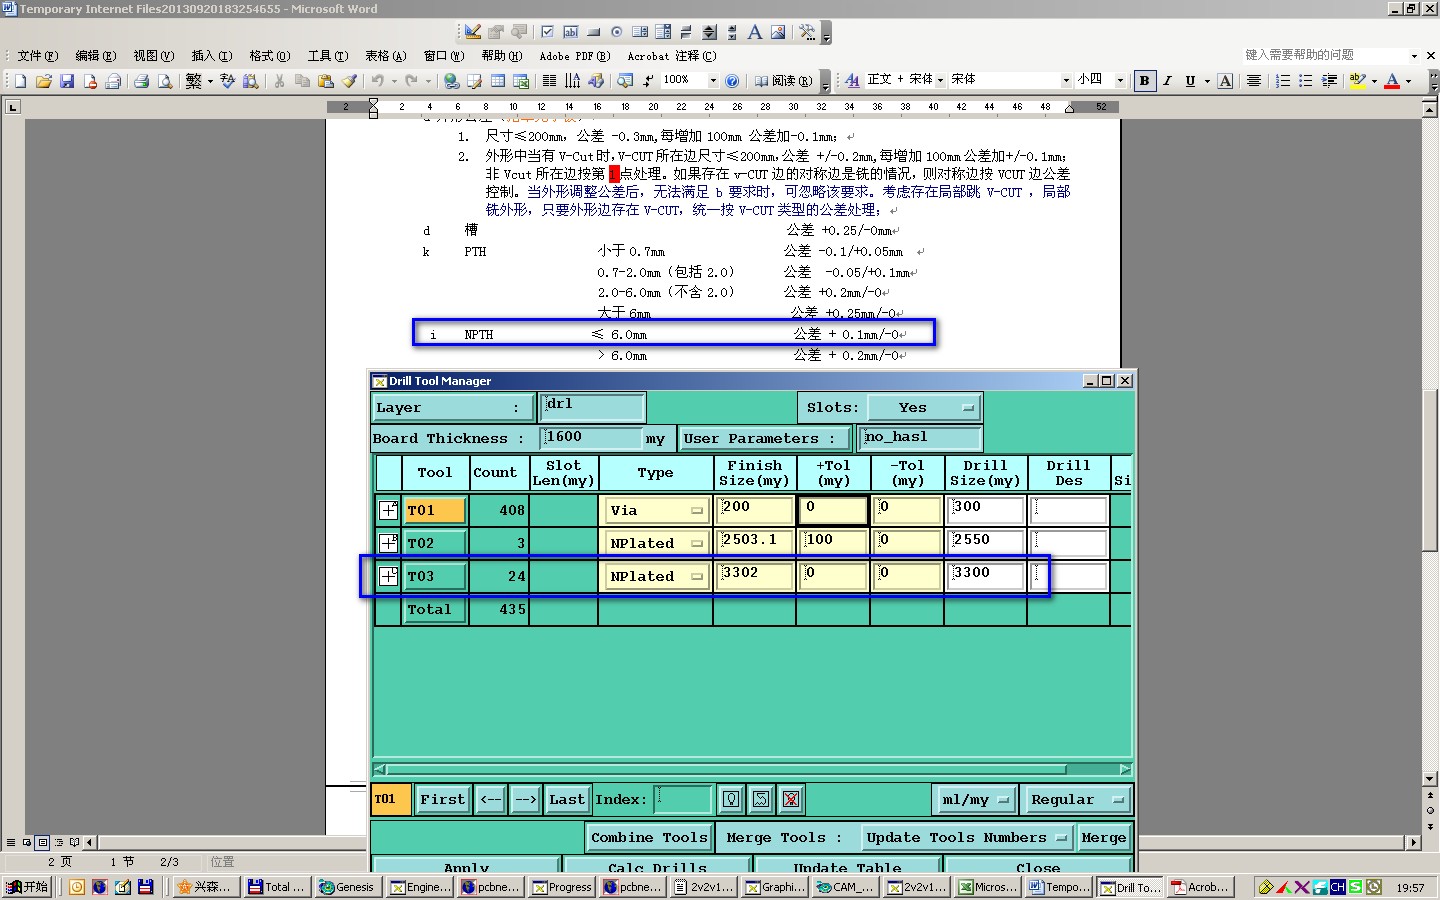1440x900 pixels.
Task: Open the ml/my units dropdown
Action: (x=975, y=800)
